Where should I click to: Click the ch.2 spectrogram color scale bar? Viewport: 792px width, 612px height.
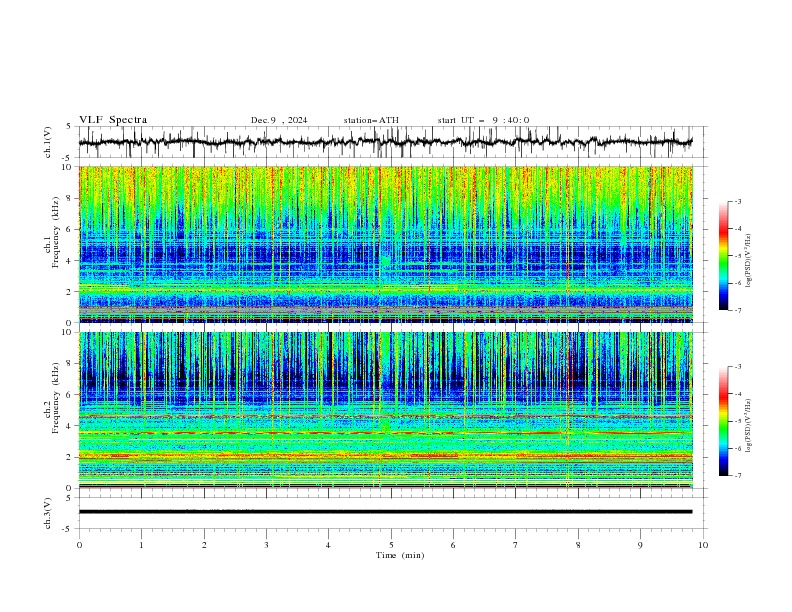click(723, 421)
